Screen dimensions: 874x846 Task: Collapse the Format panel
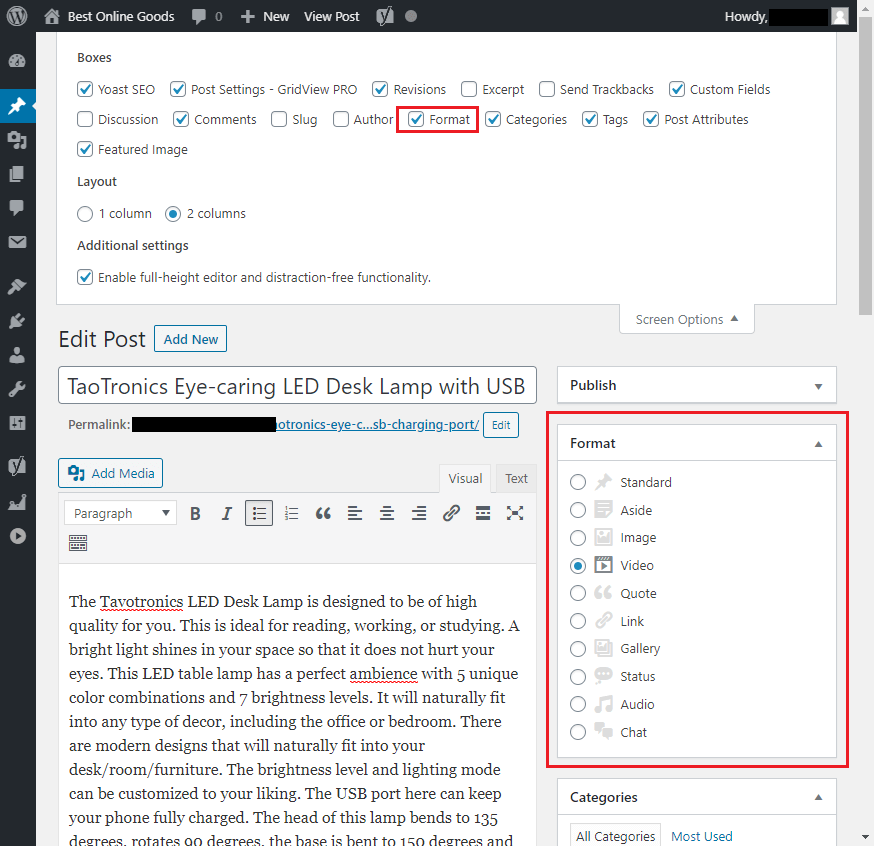pyautogui.click(x=818, y=444)
